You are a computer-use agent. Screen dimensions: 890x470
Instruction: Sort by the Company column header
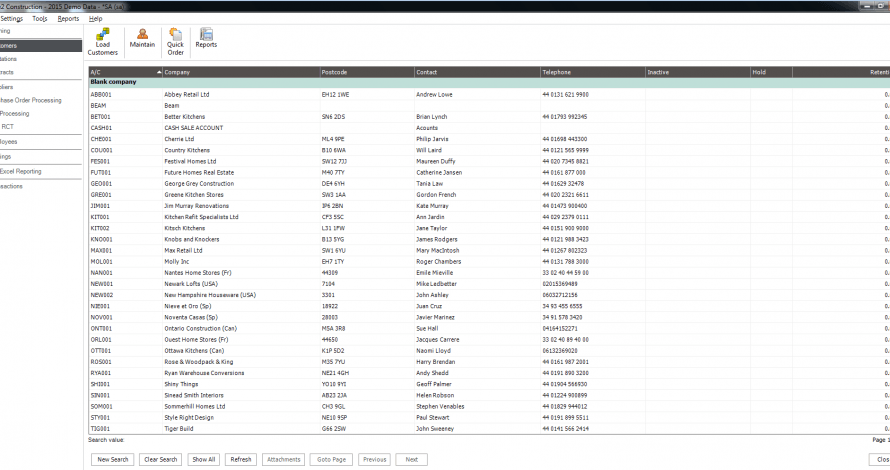[241, 72]
